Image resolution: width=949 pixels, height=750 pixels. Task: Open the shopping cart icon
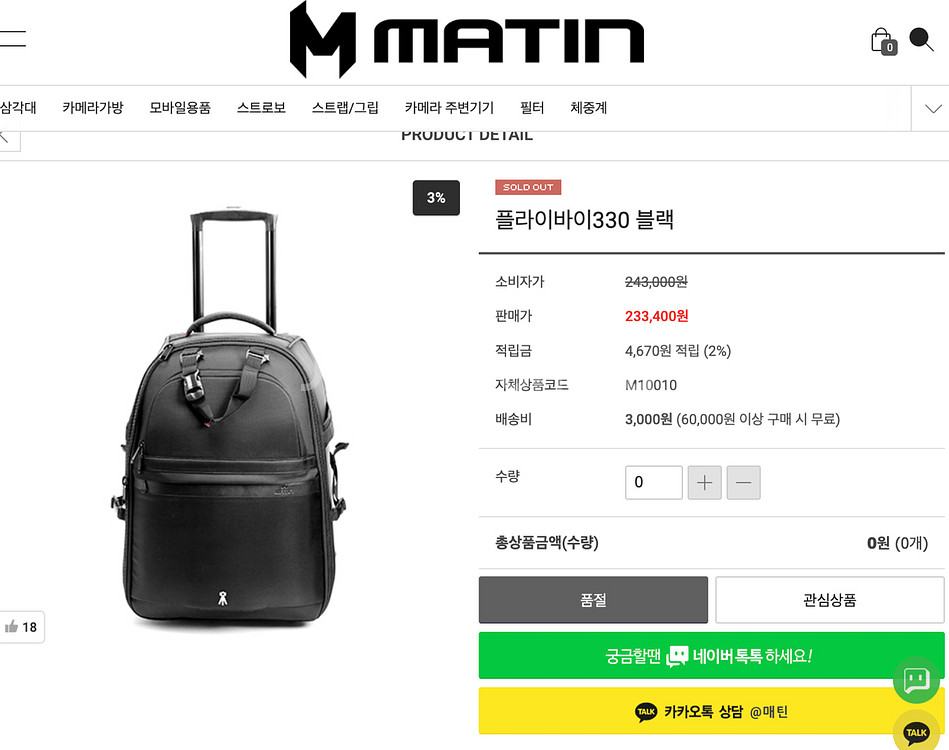point(884,41)
